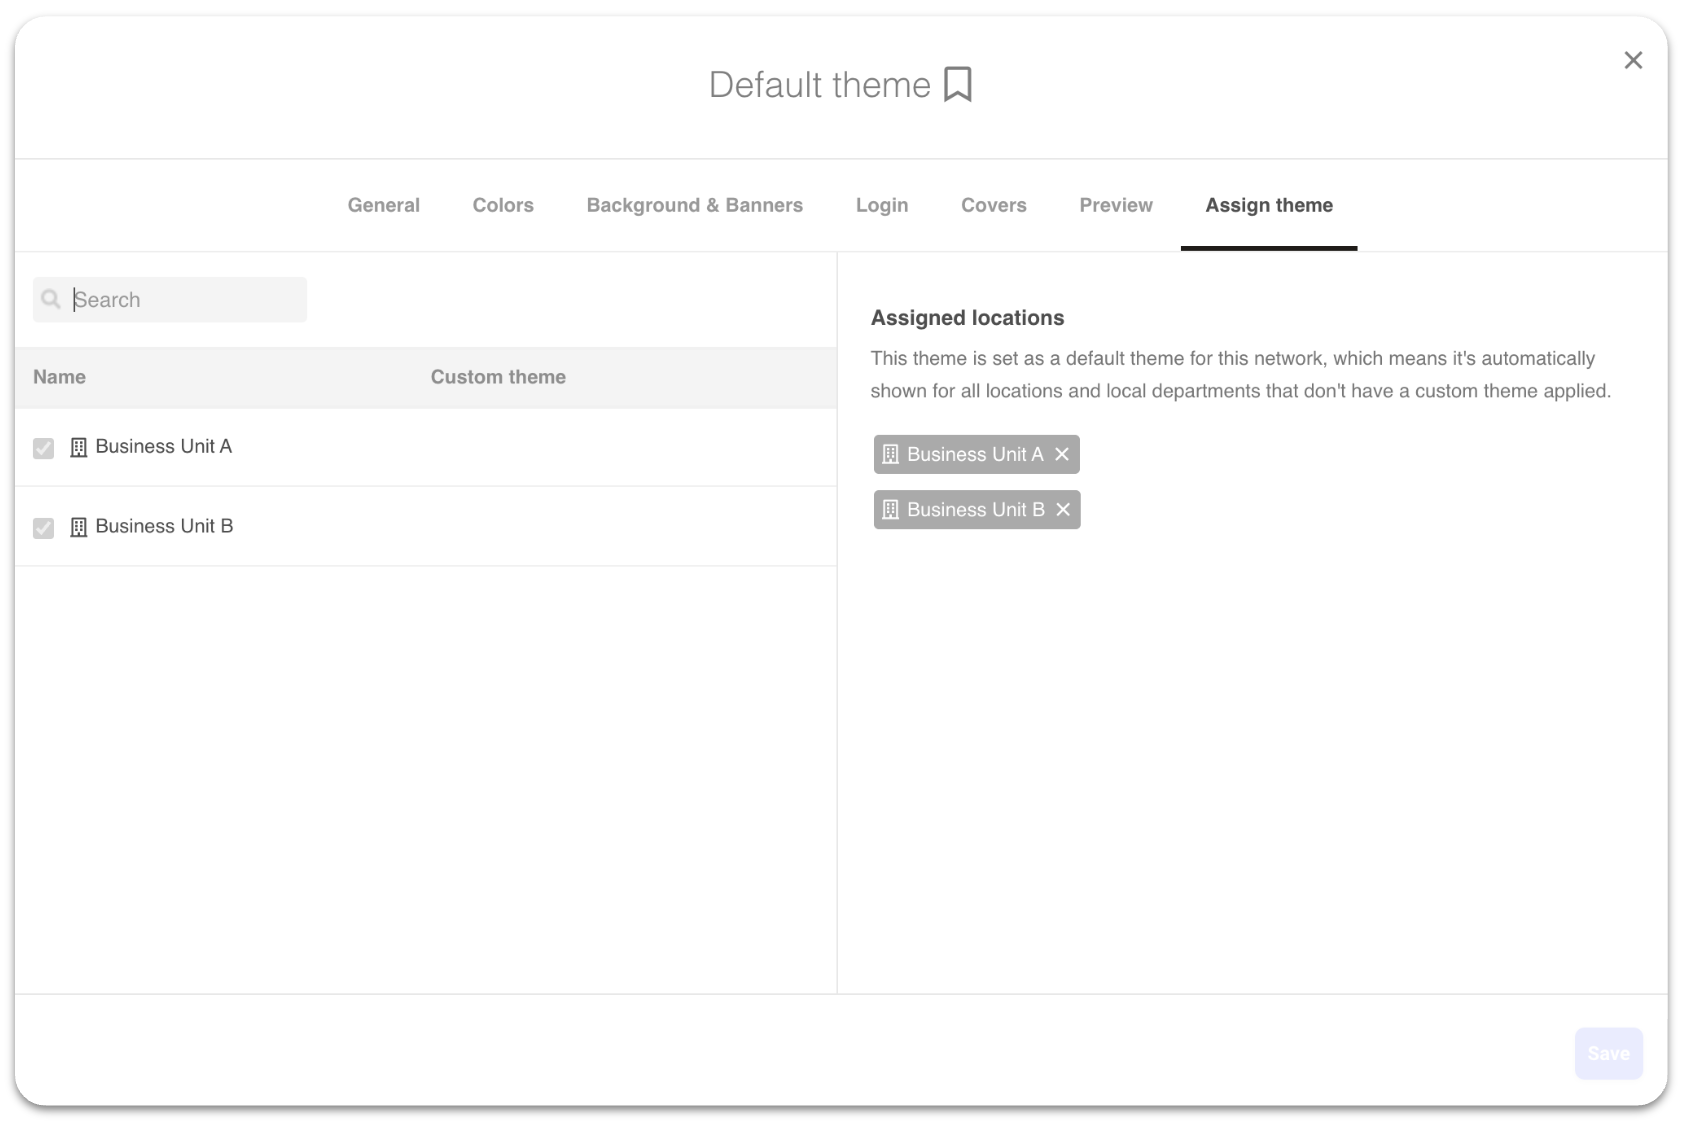This screenshot has width=1696, height=1130.
Task: Click building icon inside Business Unit B chip
Action: coord(890,510)
